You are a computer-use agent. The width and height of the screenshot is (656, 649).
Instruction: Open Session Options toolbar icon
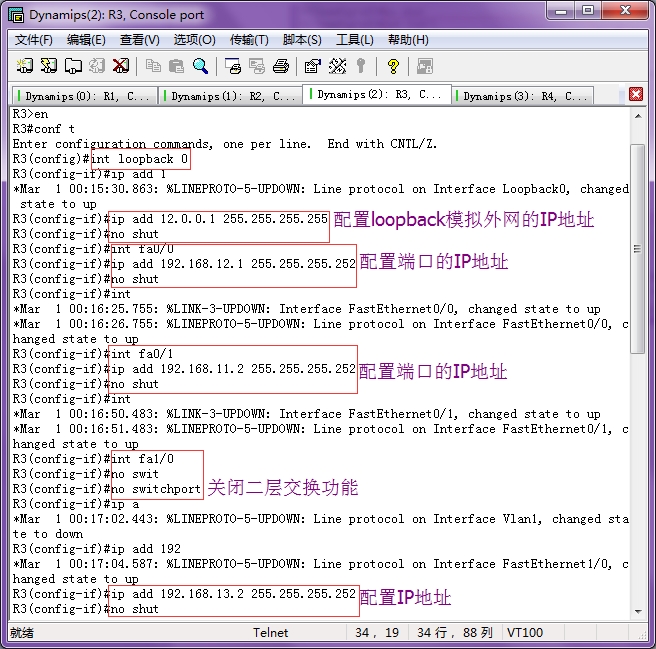coord(313,66)
